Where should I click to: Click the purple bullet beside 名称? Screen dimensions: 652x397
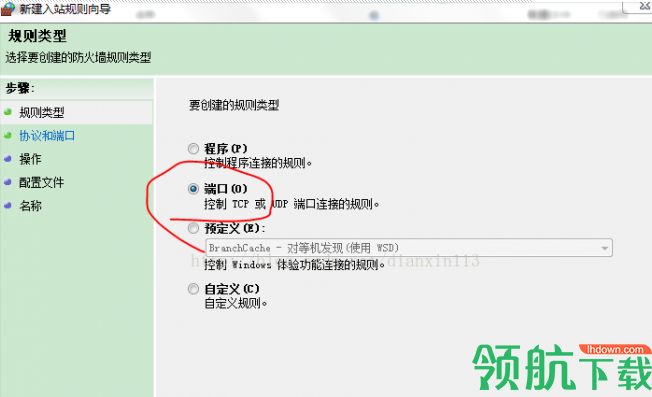[x=7, y=205]
